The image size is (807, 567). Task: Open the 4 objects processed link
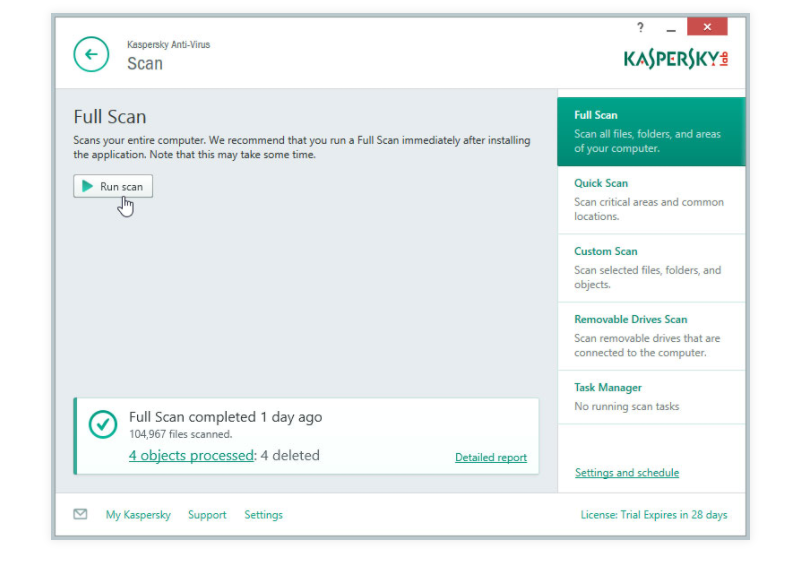point(191,455)
